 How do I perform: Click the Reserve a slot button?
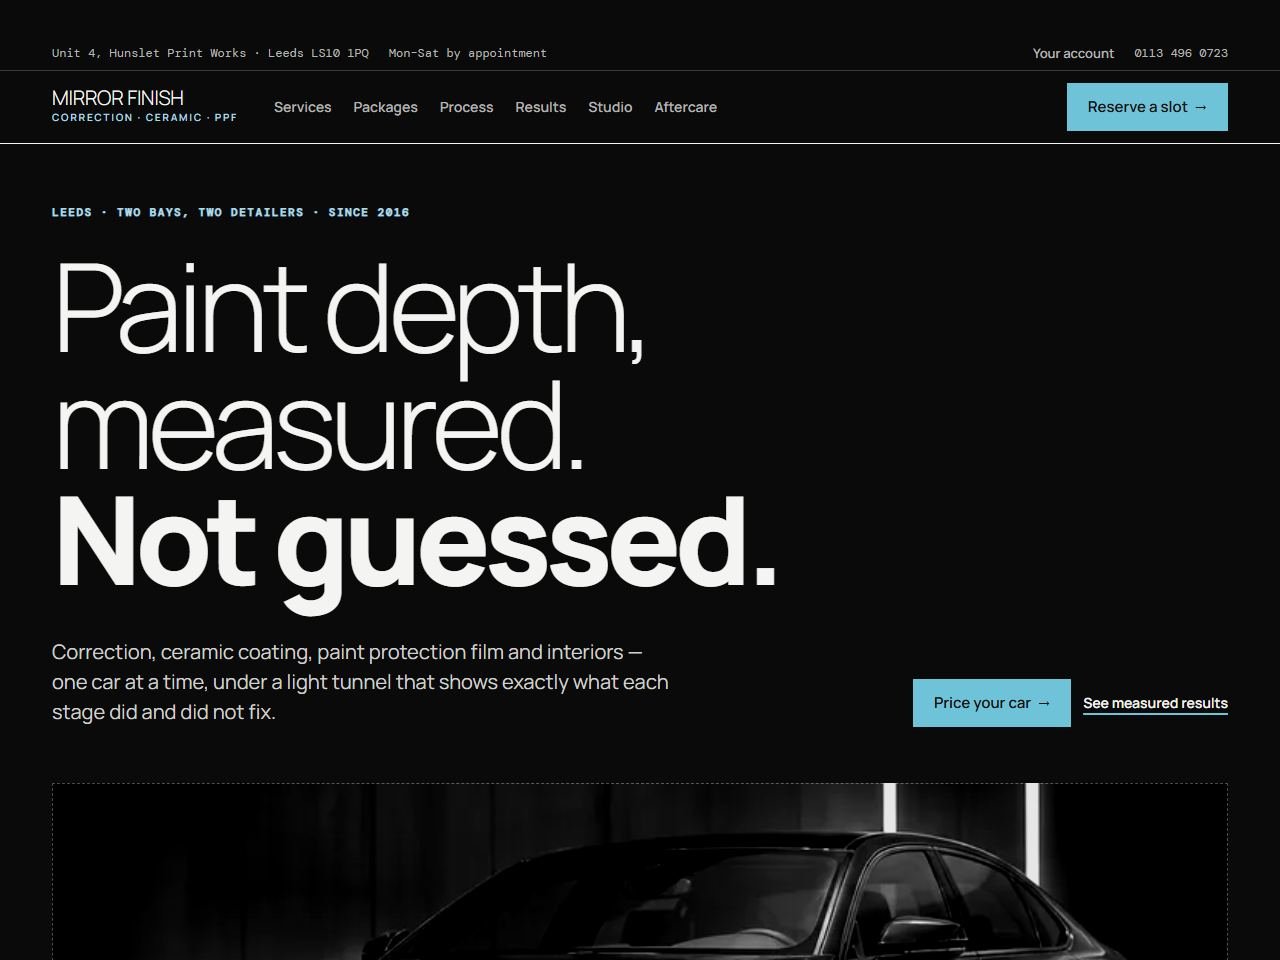(x=1147, y=107)
